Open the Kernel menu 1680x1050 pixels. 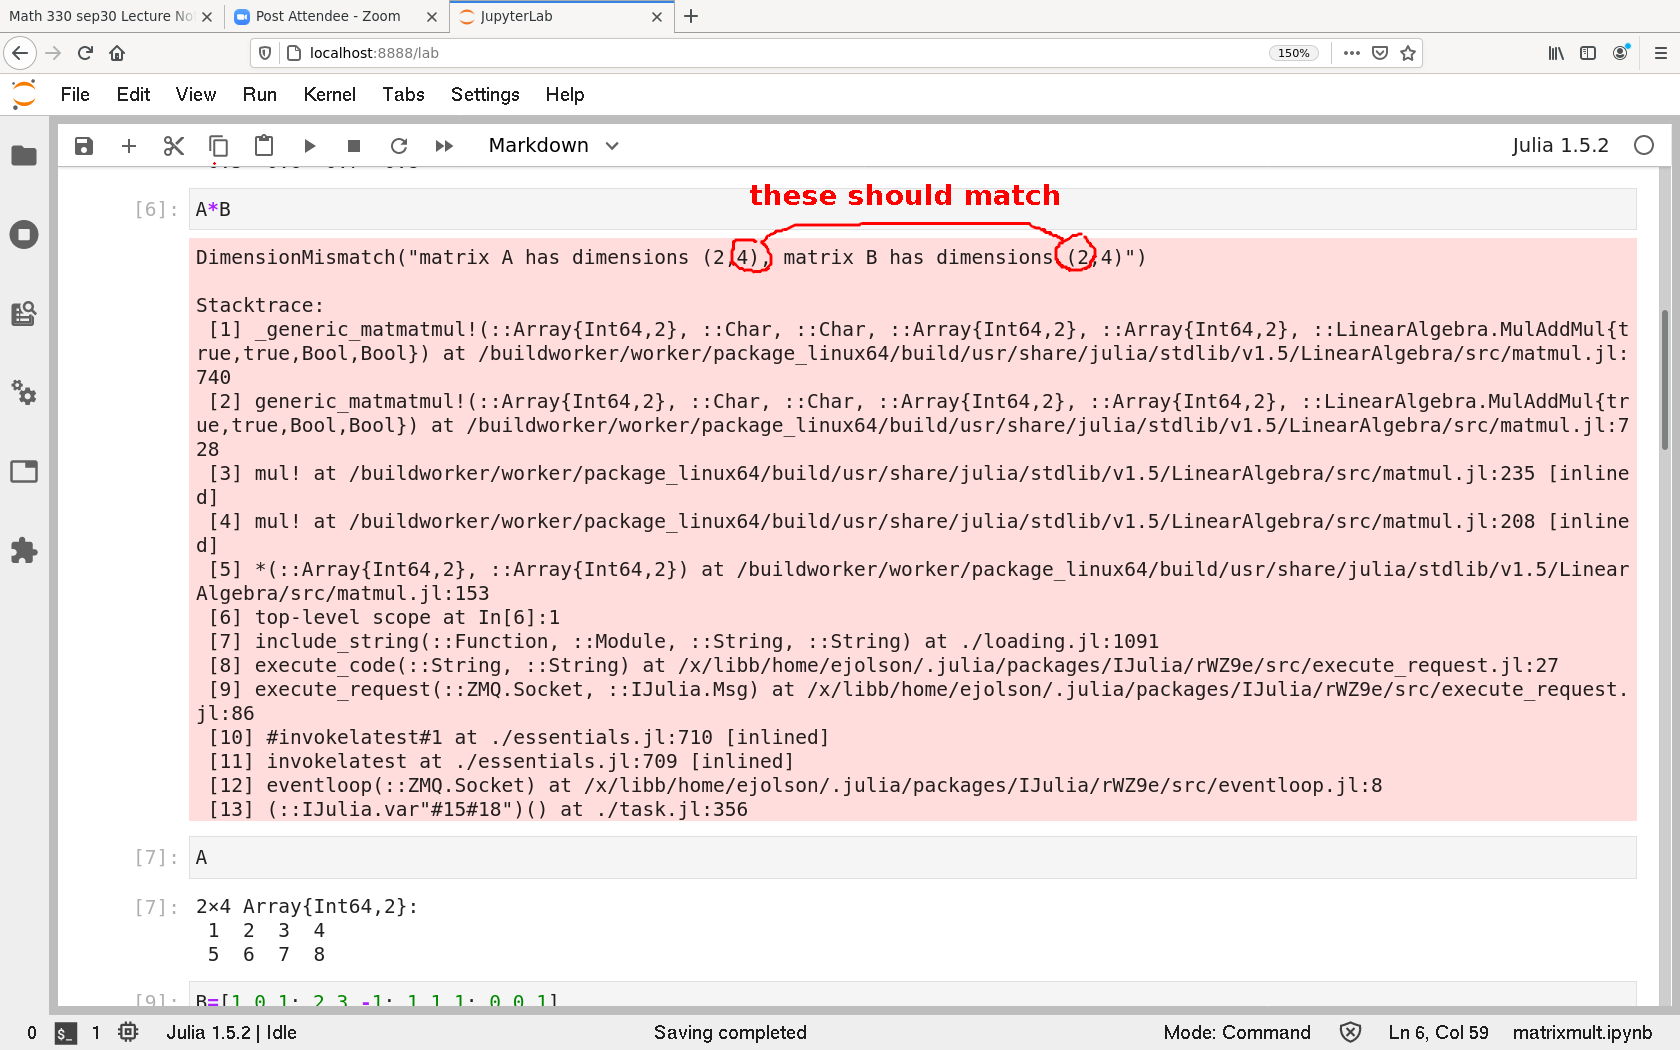[329, 94]
